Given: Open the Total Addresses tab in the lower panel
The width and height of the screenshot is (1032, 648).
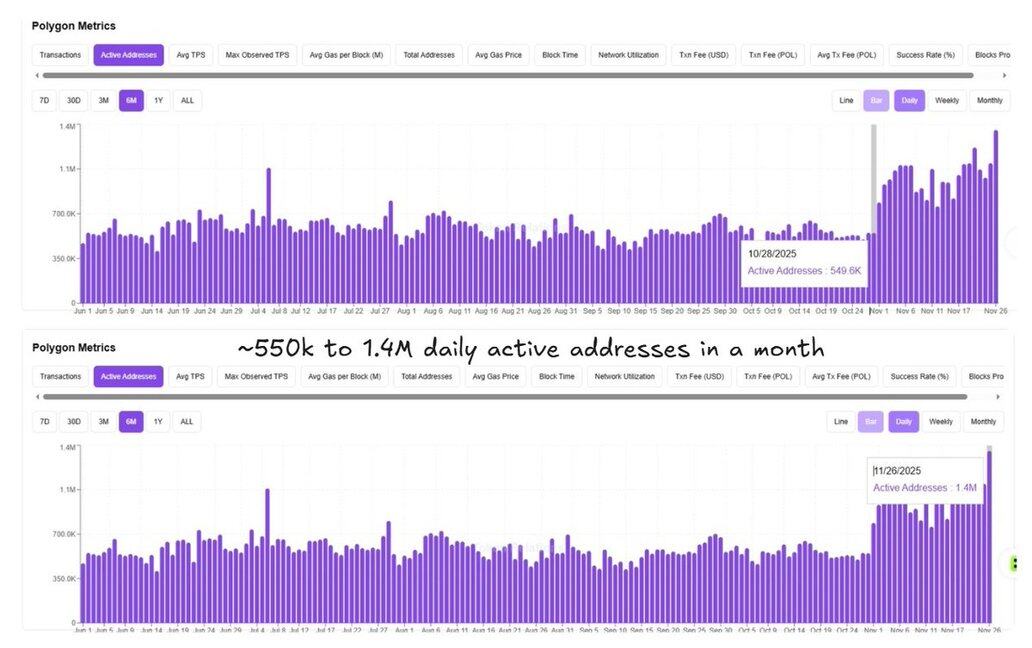Looking at the screenshot, I should [x=425, y=376].
